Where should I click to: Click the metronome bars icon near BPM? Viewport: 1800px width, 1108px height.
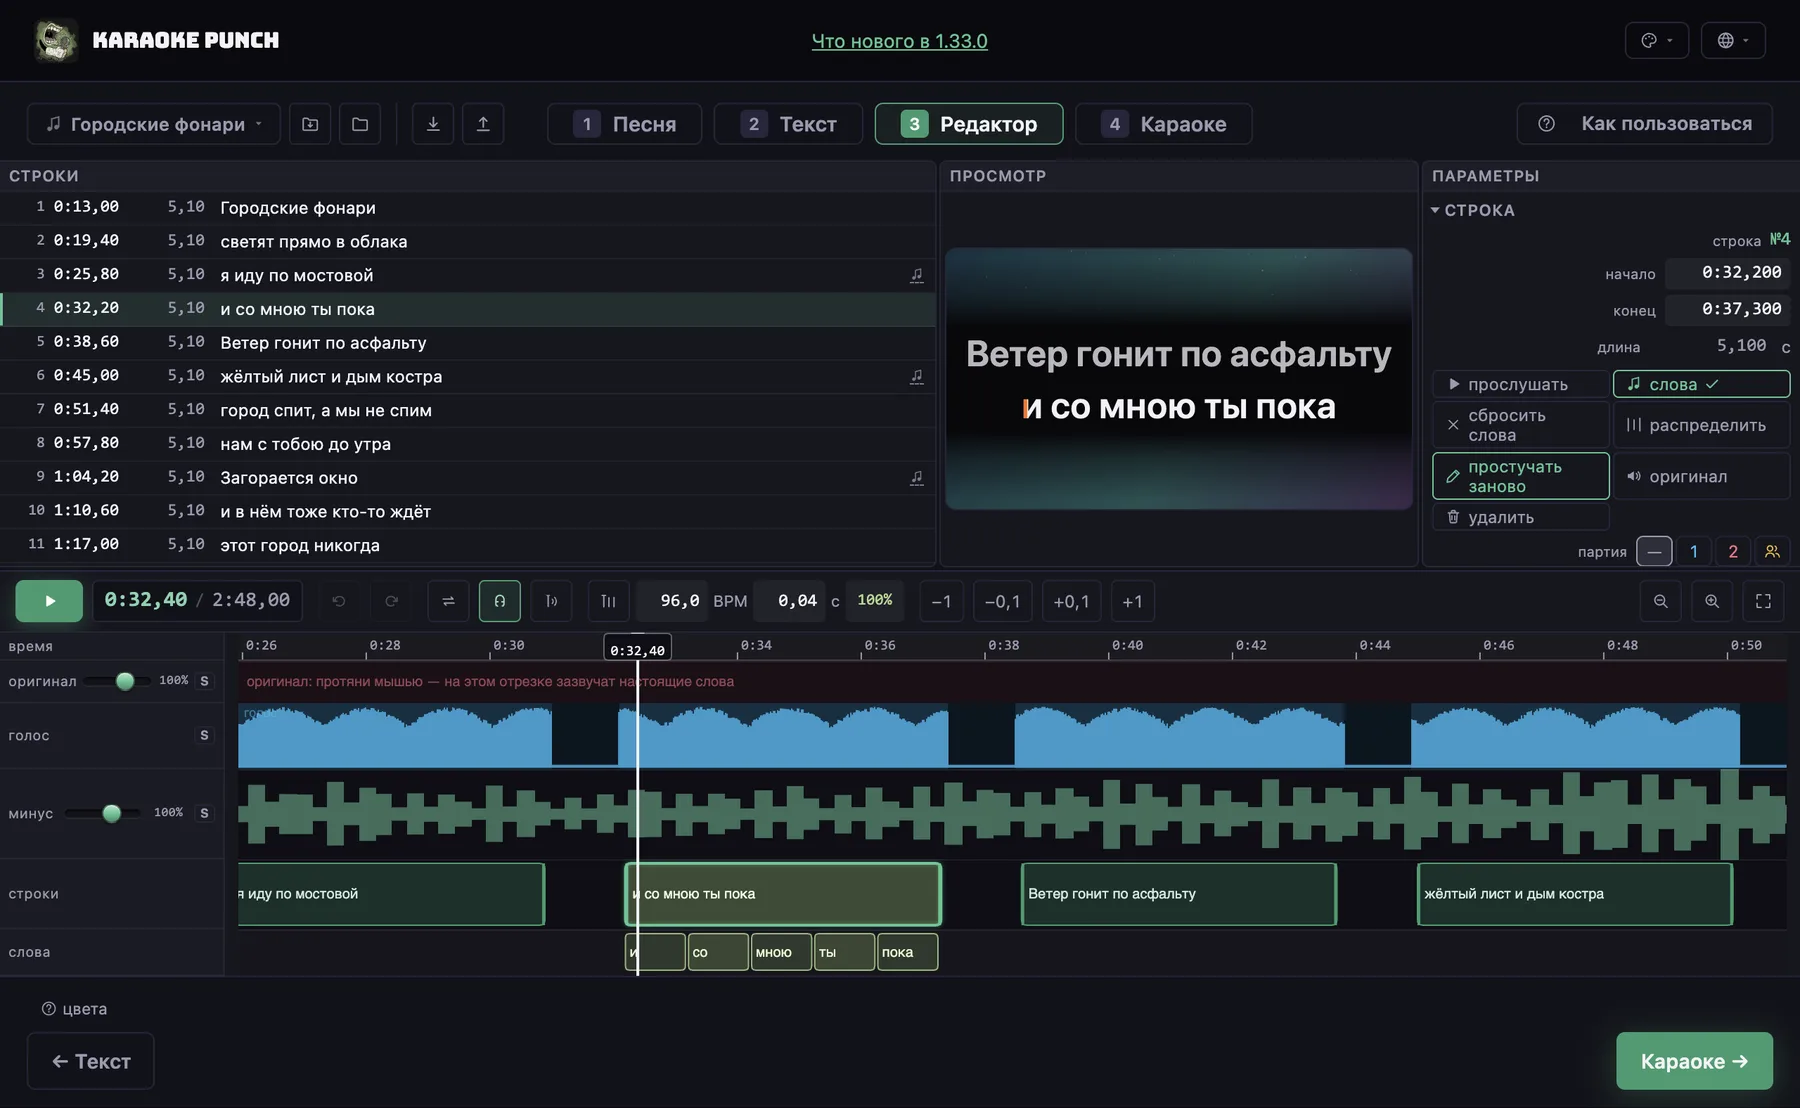pyautogui.click(x=608, y=601)
